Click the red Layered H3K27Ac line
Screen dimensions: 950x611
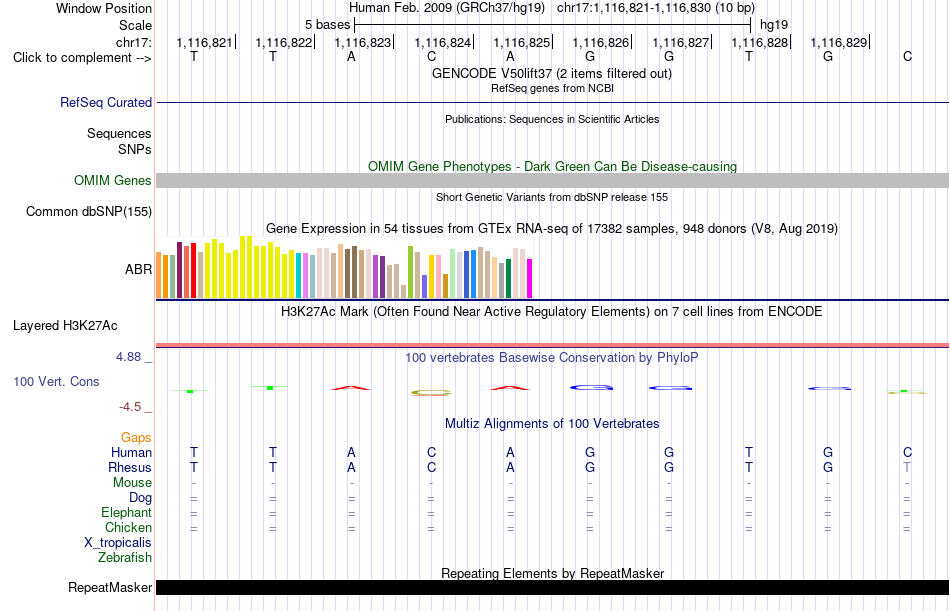(x=553, y=346)
